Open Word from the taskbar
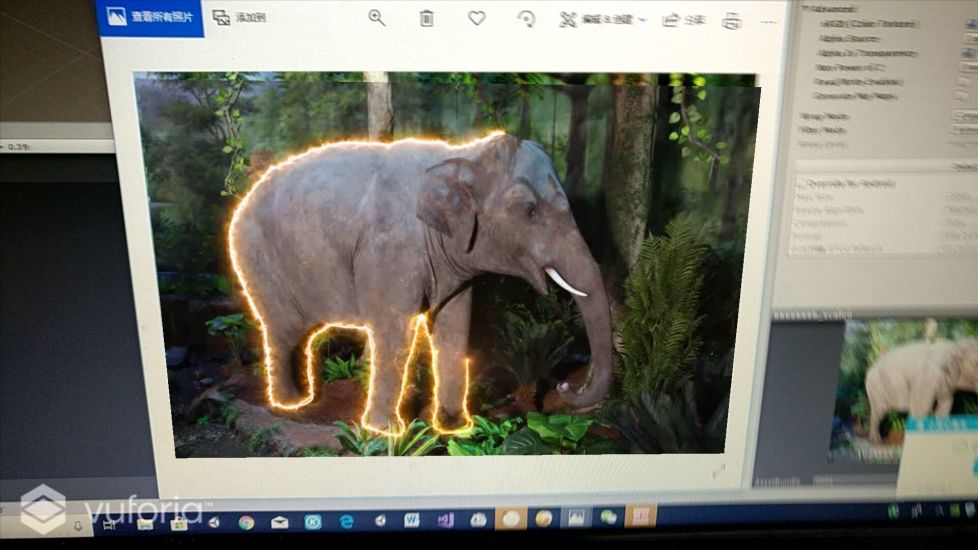 [x=411, y=520]
